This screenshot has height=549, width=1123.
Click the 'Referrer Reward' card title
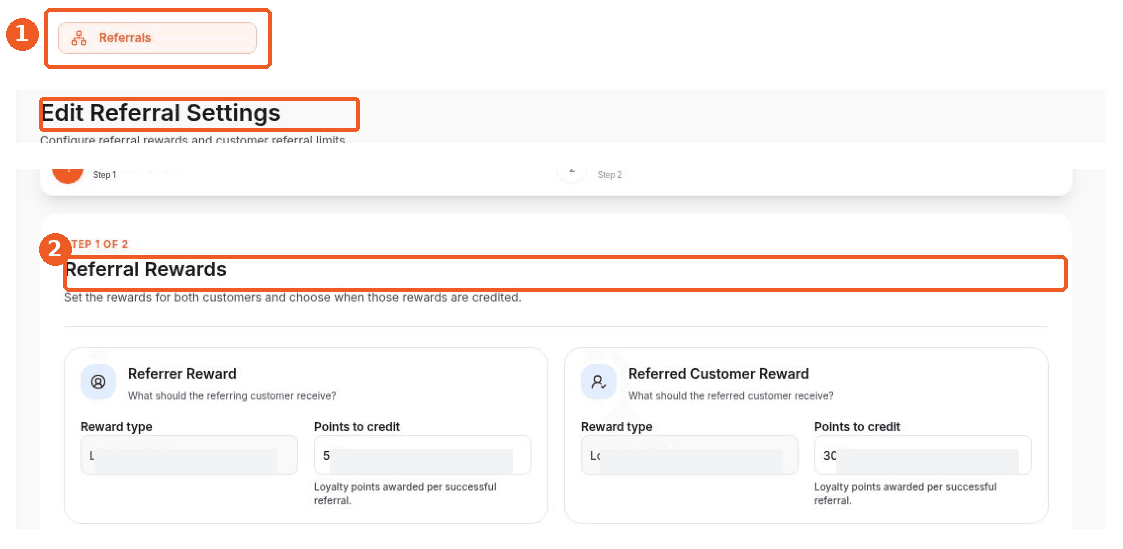[182, 374]
